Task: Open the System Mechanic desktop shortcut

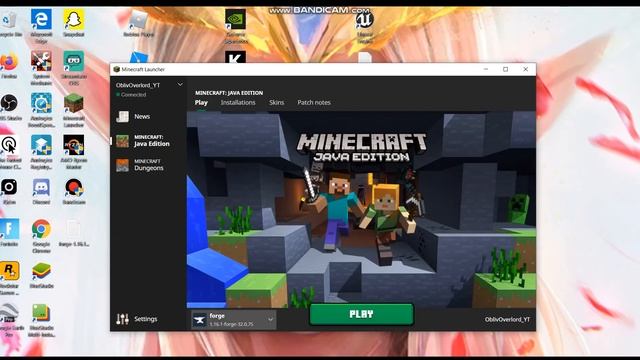Action: pos(41,68)
